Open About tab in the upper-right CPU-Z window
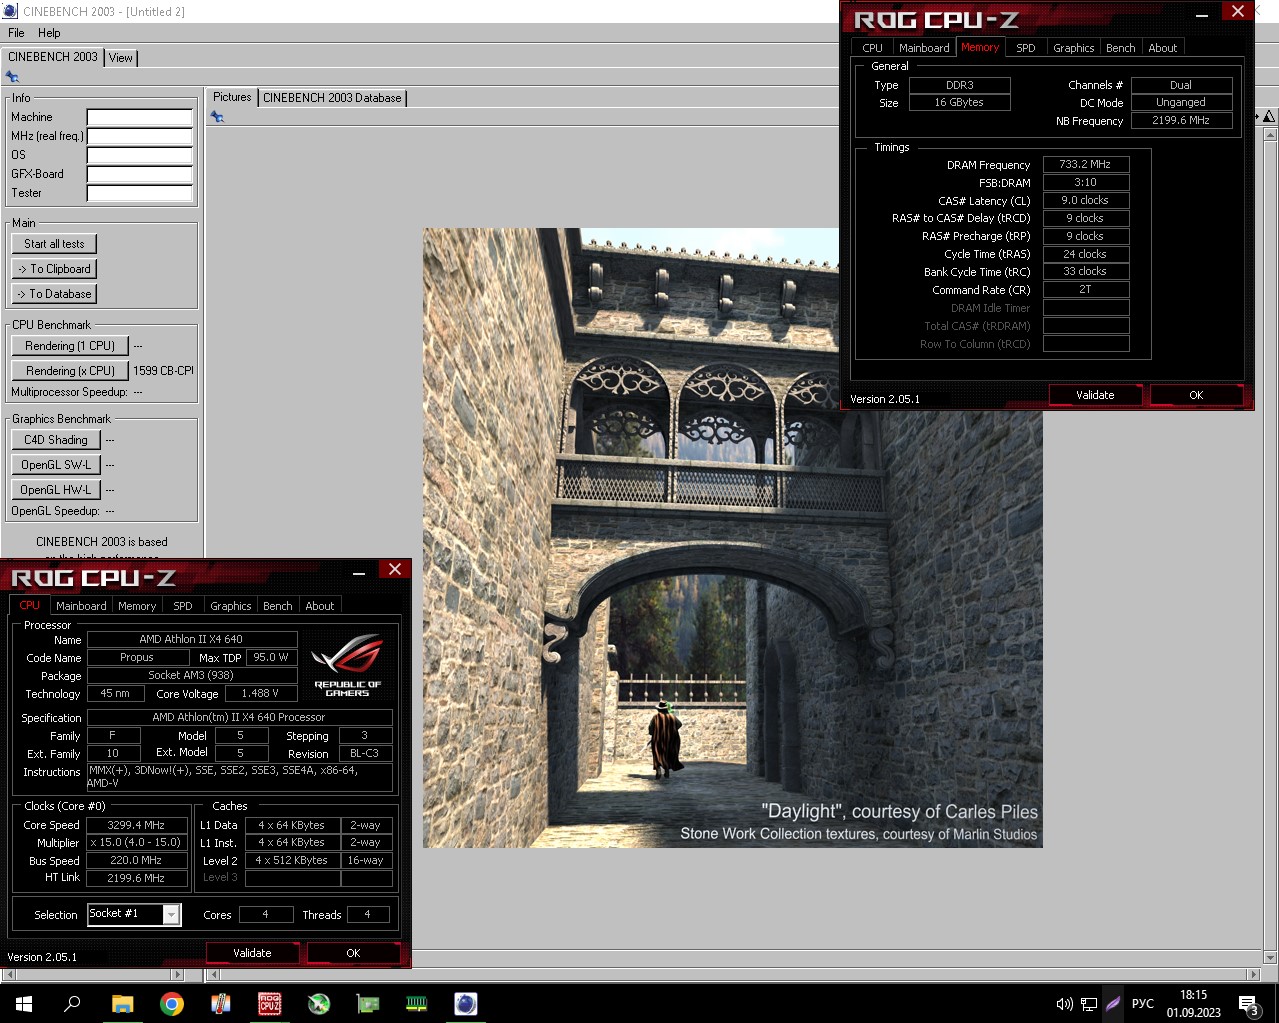 point(1163,48)
